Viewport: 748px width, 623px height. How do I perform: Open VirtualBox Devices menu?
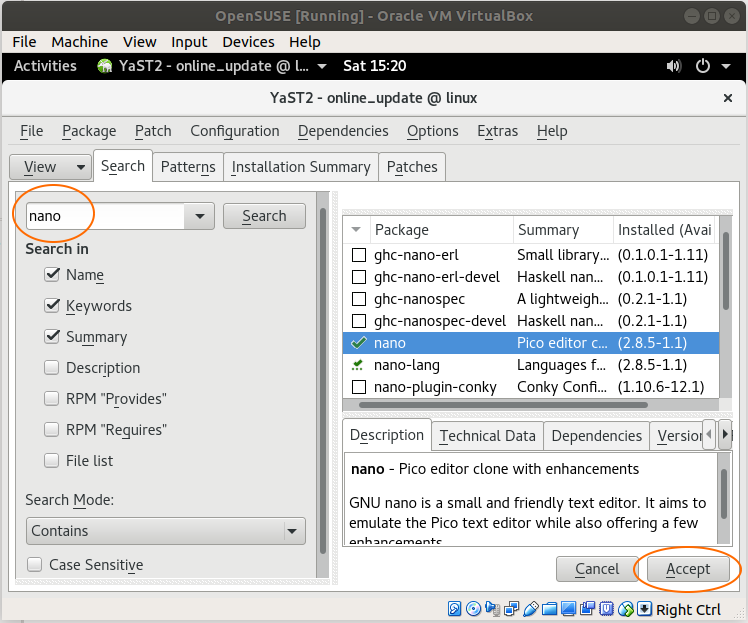pyautogui.click(x=248, y=42)
